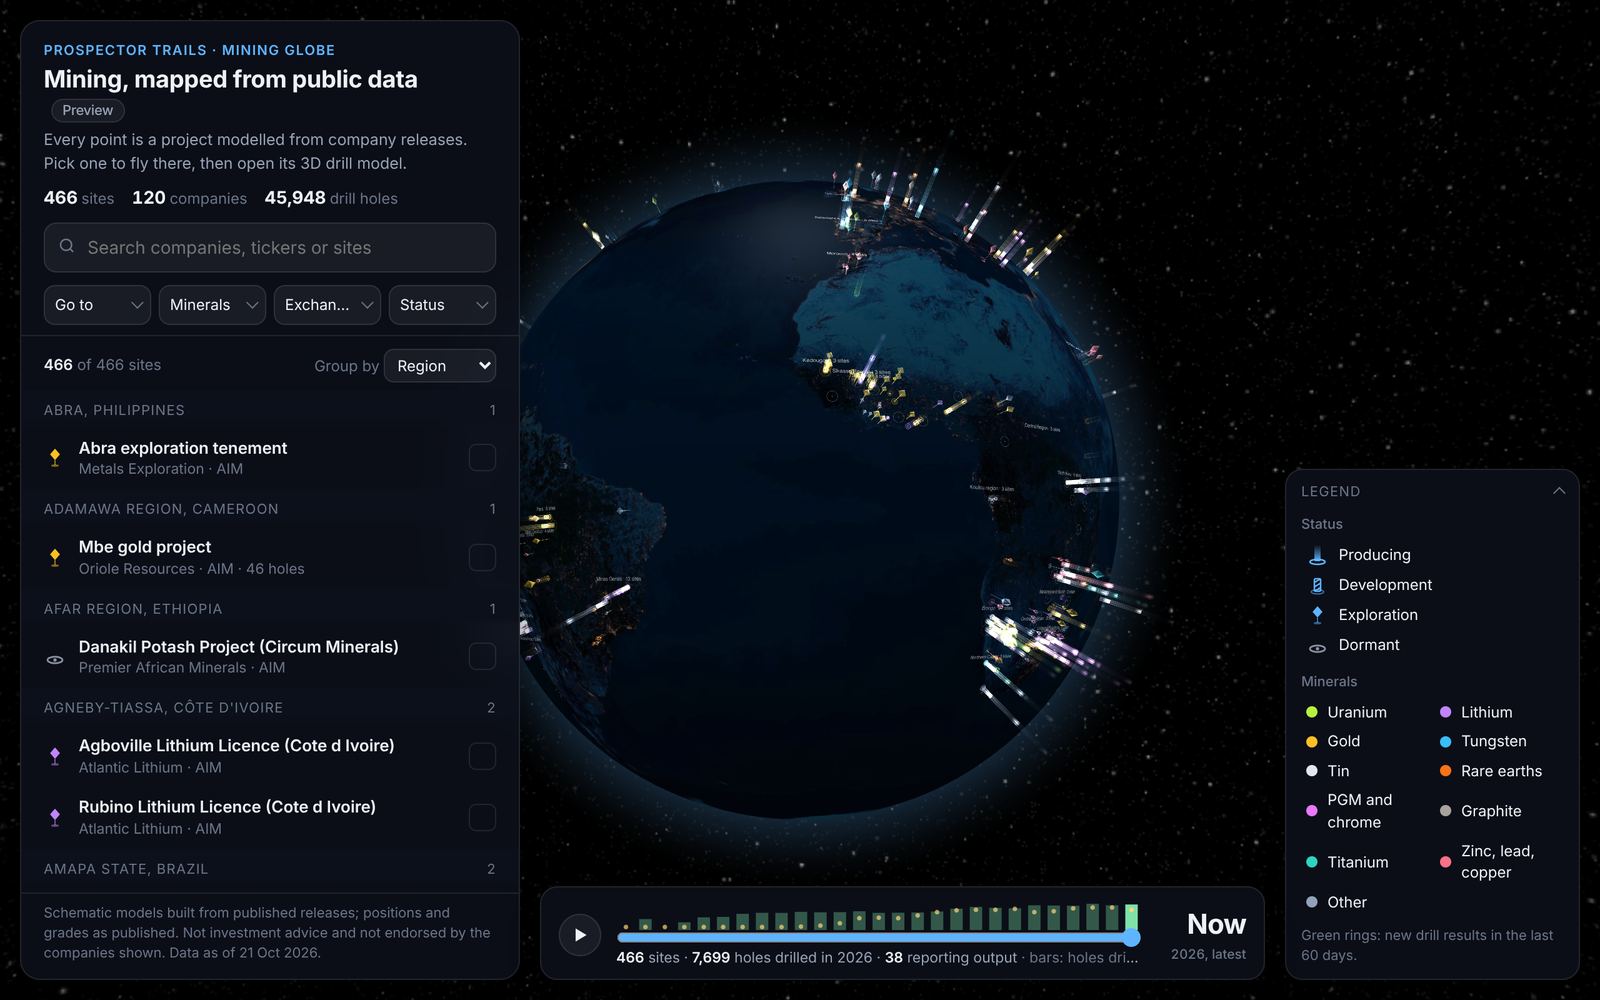
Task: Tick the Mbe gold project checkbox
Action: pyautogui.click(x=482, y=557)
